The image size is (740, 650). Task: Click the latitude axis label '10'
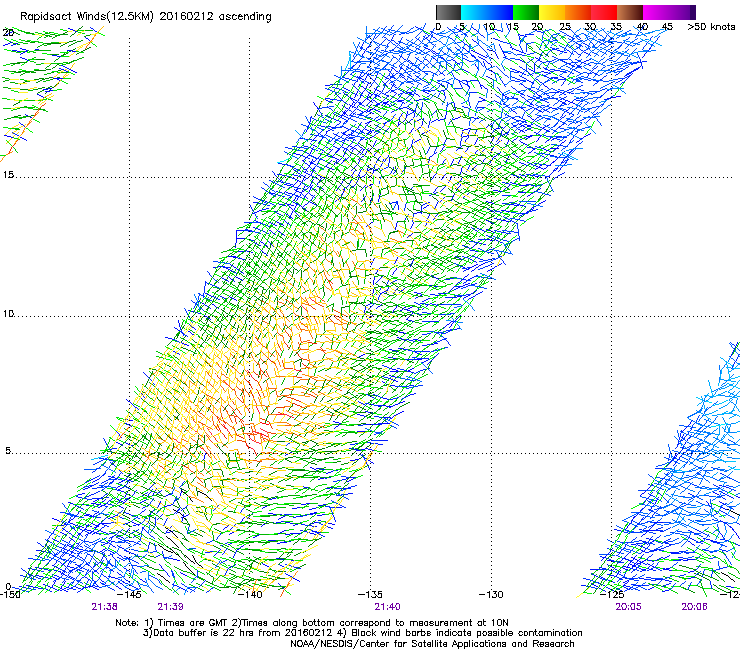click(x=8, y=313)
